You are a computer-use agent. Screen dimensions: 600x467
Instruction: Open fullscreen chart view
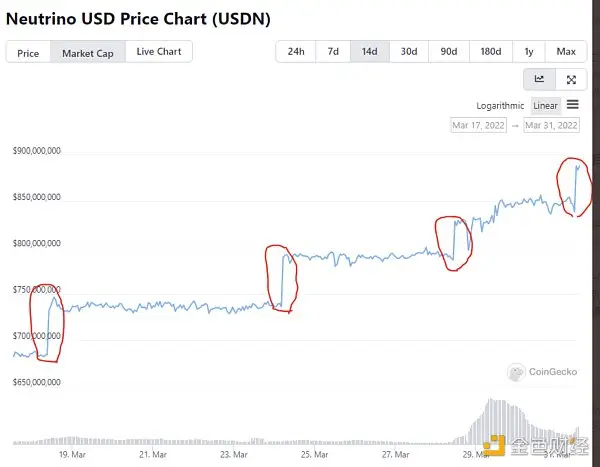coord(571,79)
